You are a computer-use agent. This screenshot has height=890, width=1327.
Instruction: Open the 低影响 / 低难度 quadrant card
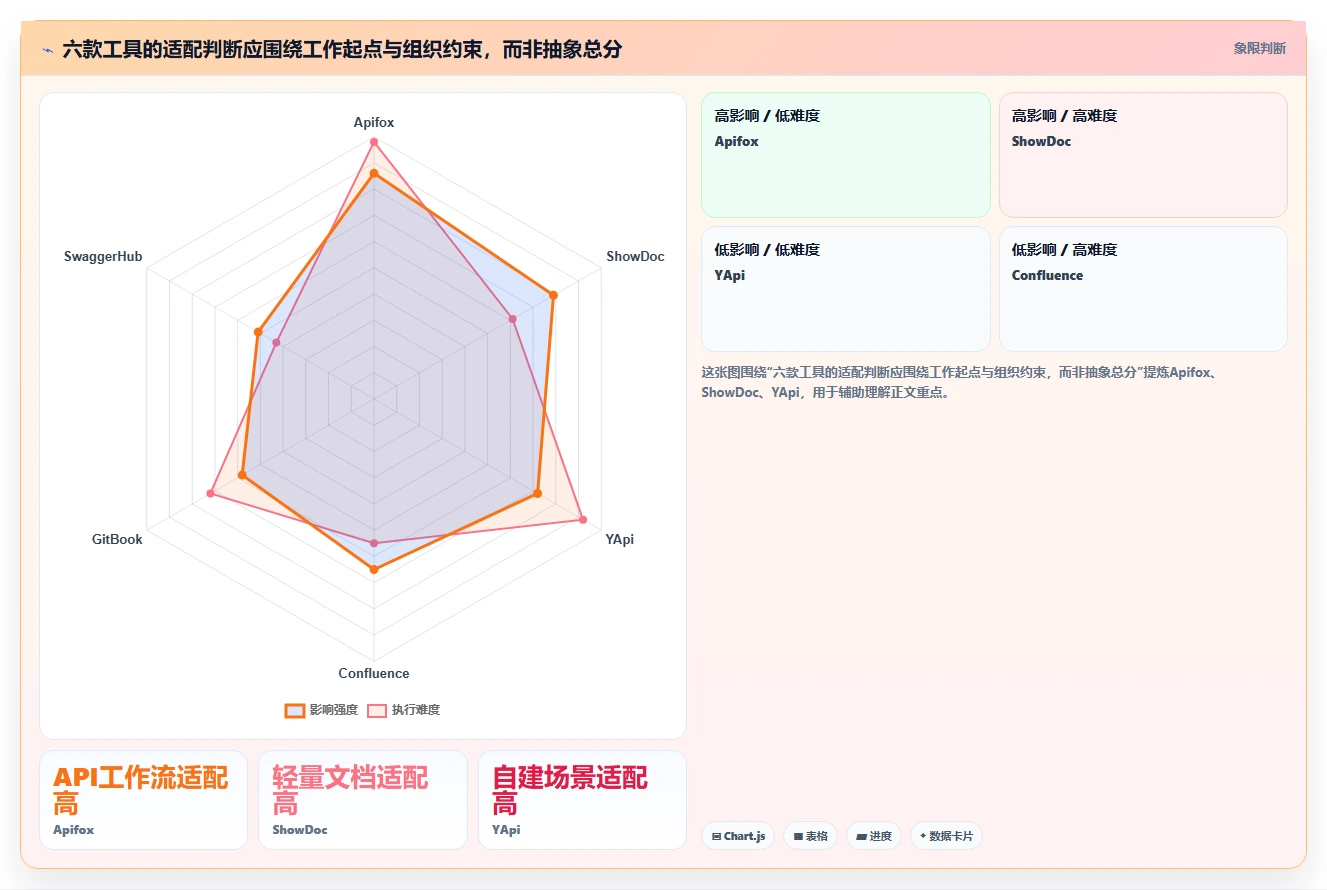(x=846, y=289)
